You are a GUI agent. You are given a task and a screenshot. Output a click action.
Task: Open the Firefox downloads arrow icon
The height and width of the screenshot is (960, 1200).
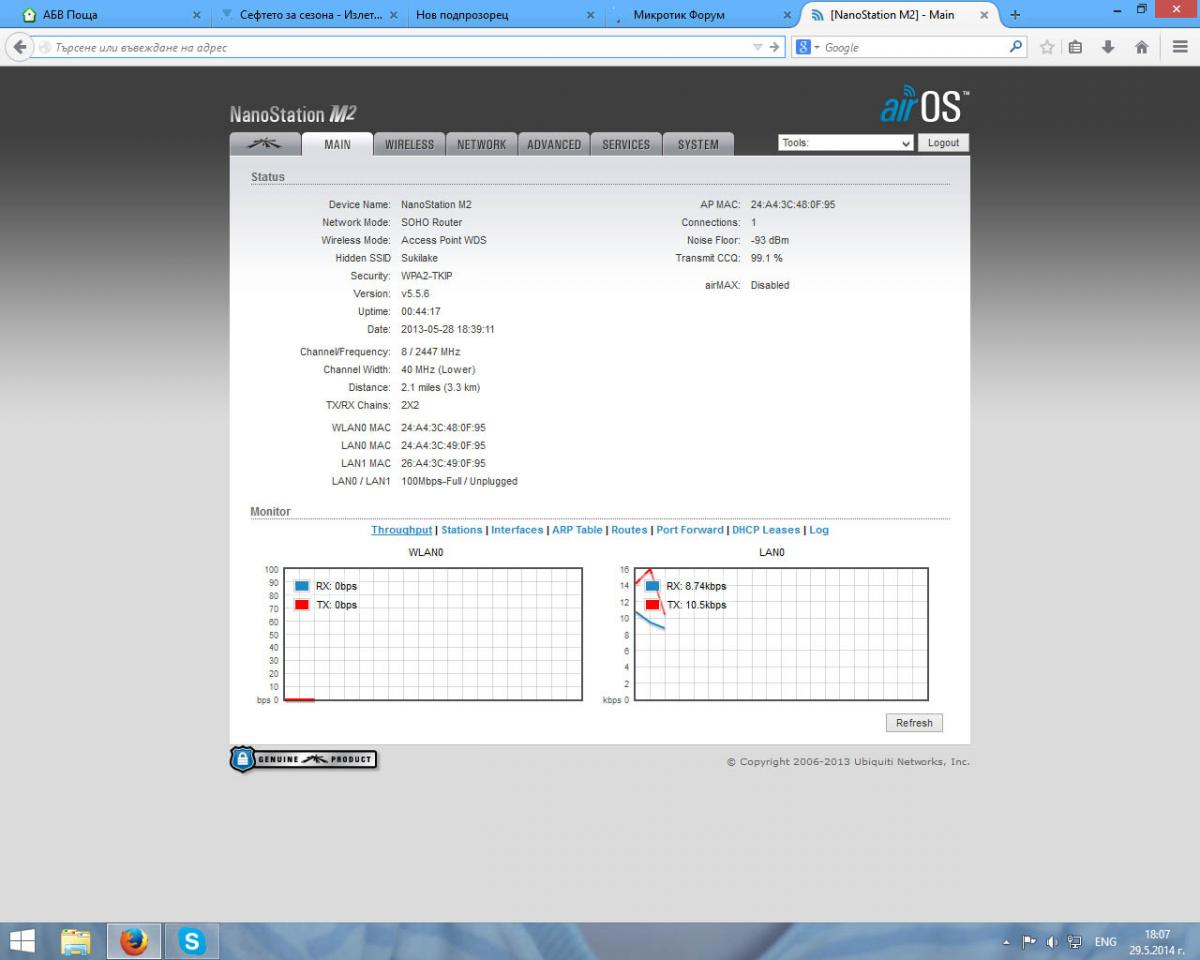[1108, 47]
